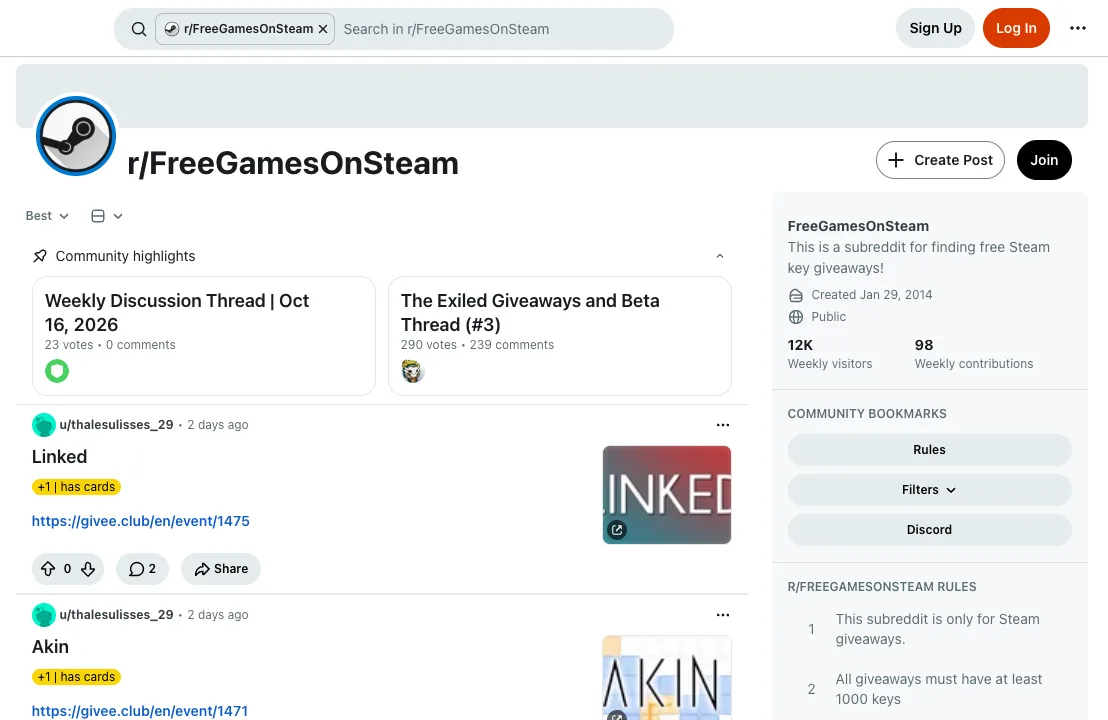This screenshot has height=720, width=1108.
Task: Join the FreeGamesOnSteam community
Action: pos(1044,160)
